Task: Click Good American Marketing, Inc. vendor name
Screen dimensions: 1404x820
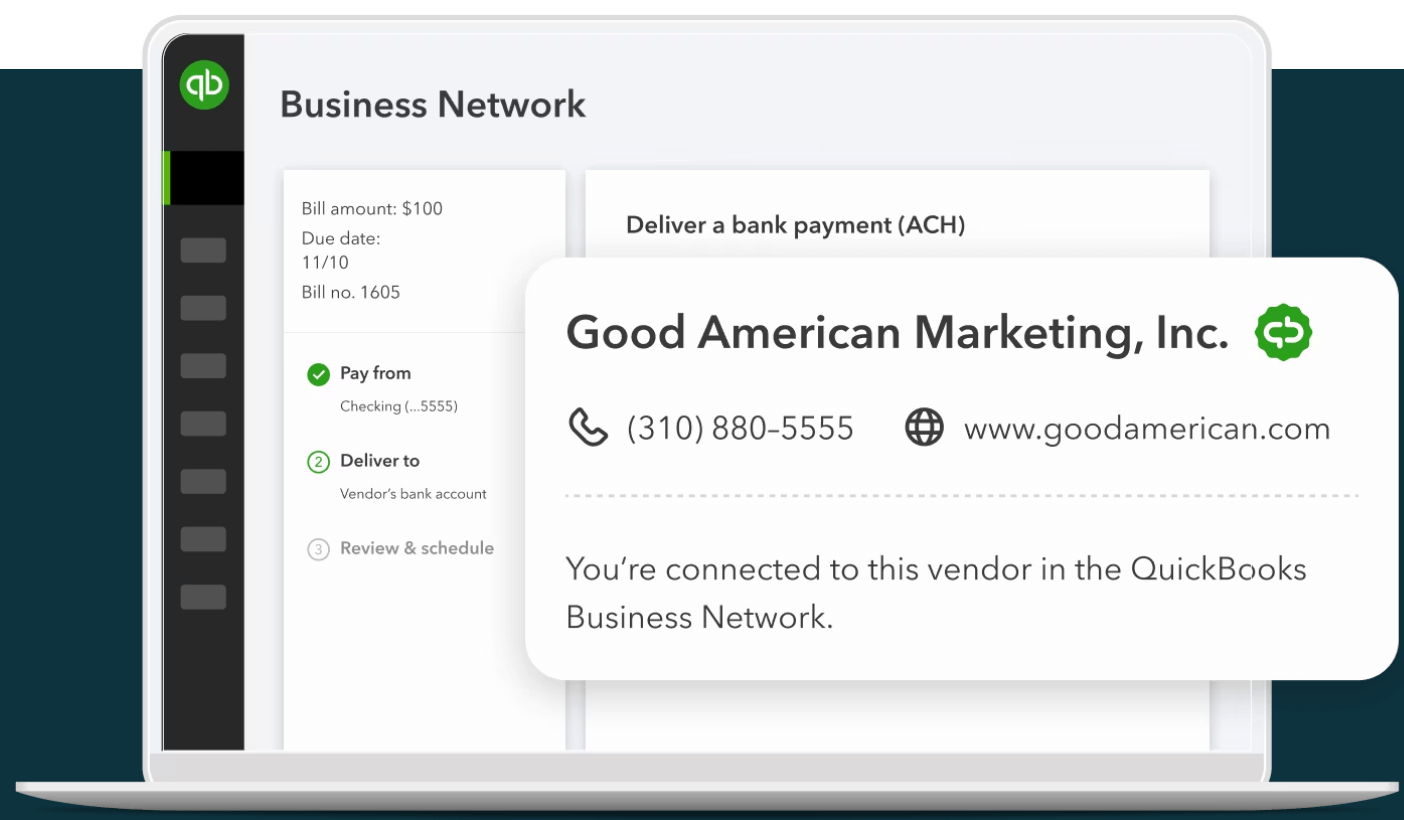Action: point(897,333)
